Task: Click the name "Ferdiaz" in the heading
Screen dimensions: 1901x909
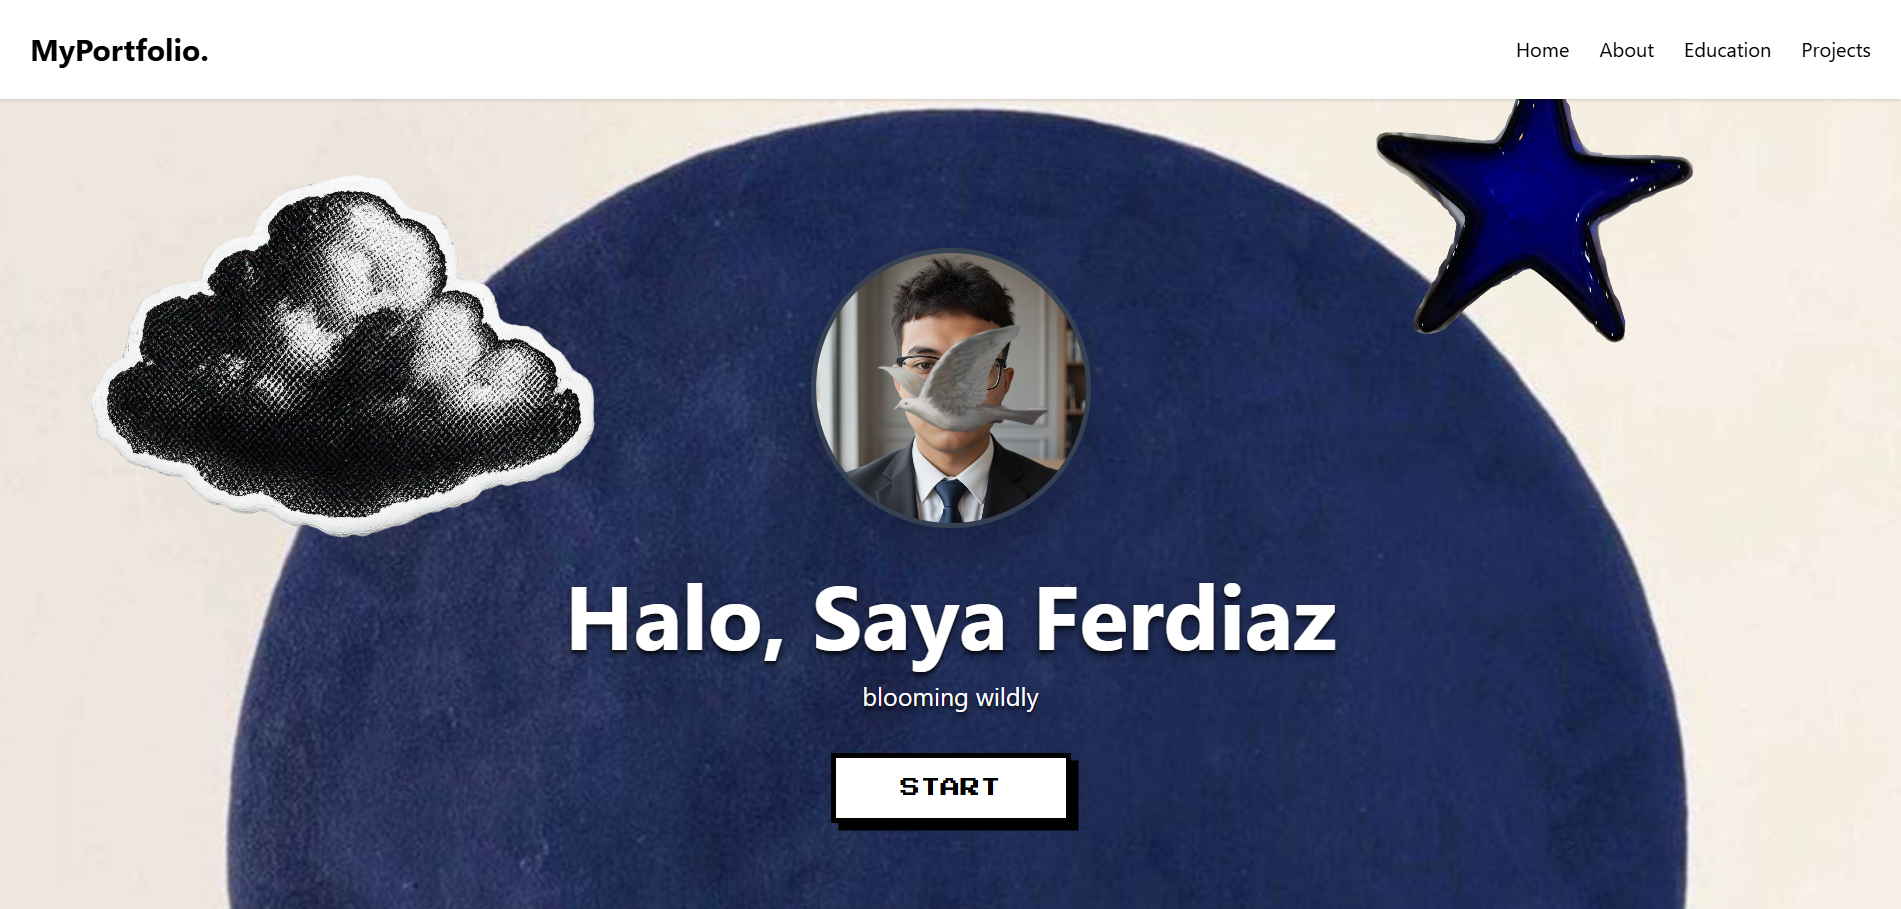Action: tap(1186, 620)
